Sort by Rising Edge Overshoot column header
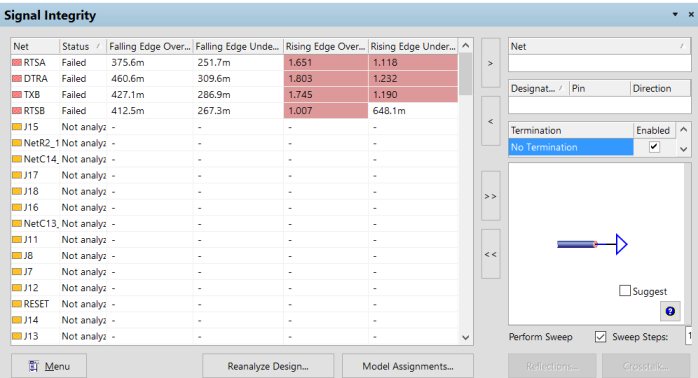The width and height of the screenshot is (698, 378). (325, 46)
